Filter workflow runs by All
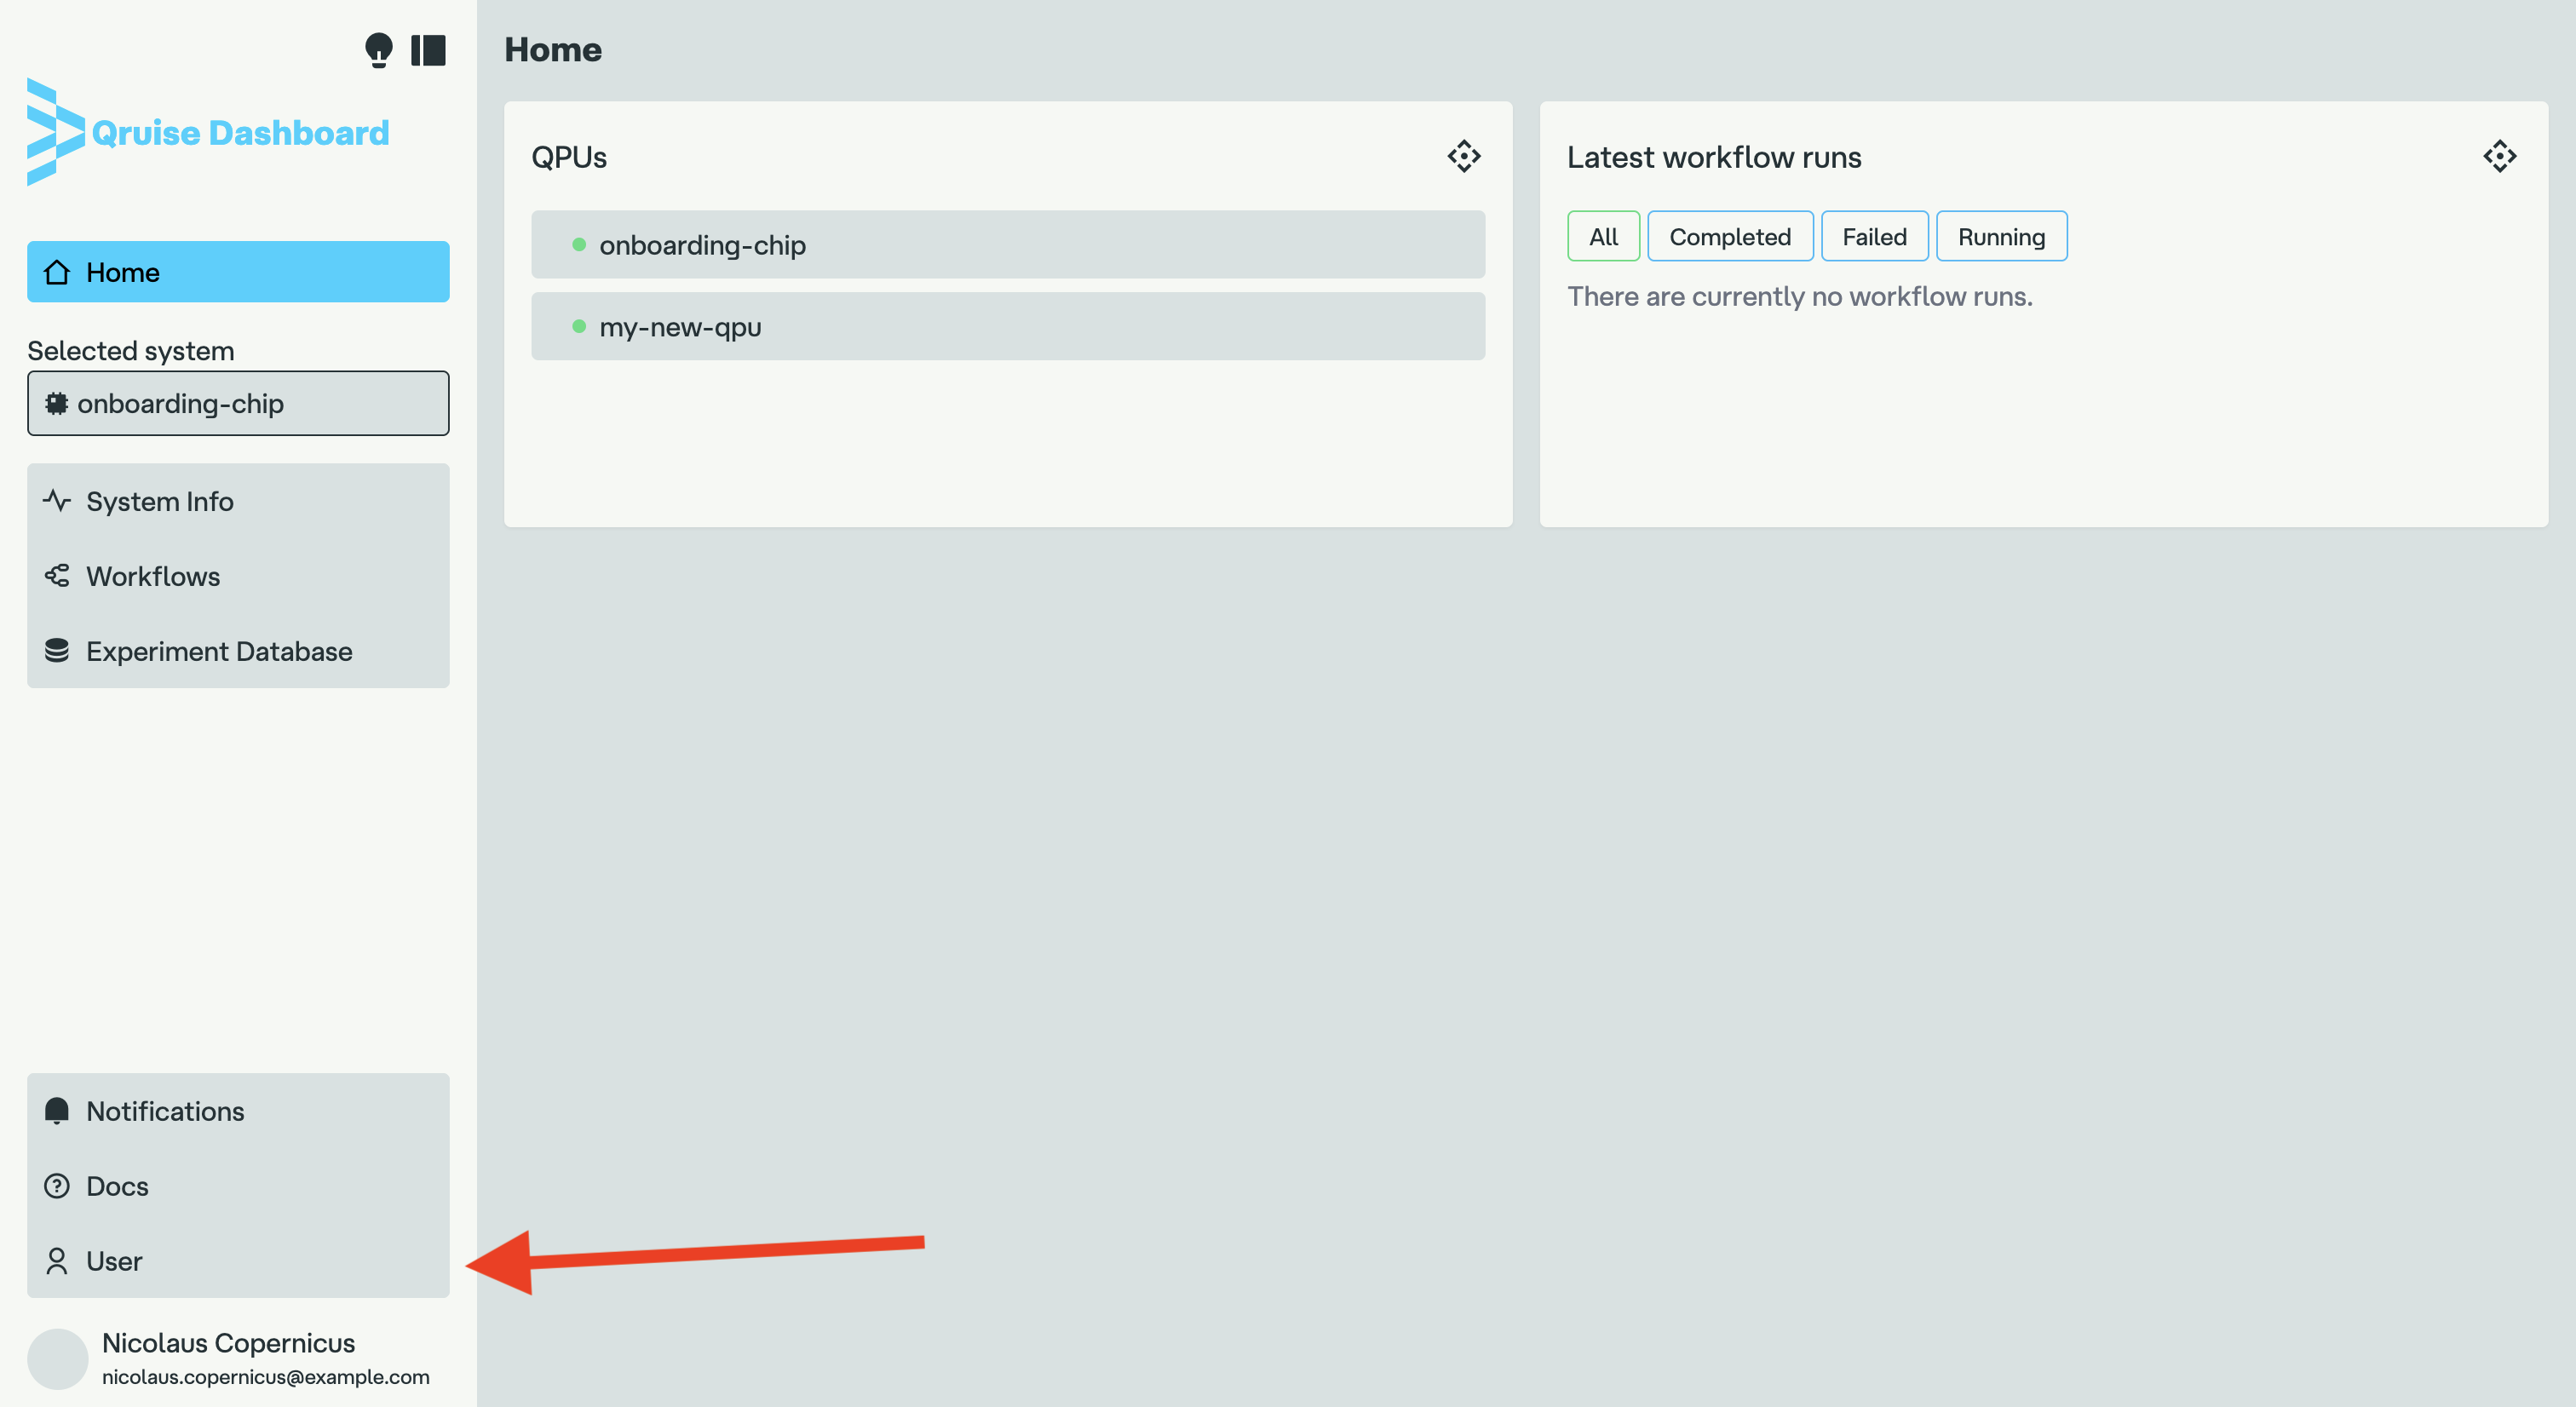The height and width of the screenshot is (1407, 2576). (1603, 237)
